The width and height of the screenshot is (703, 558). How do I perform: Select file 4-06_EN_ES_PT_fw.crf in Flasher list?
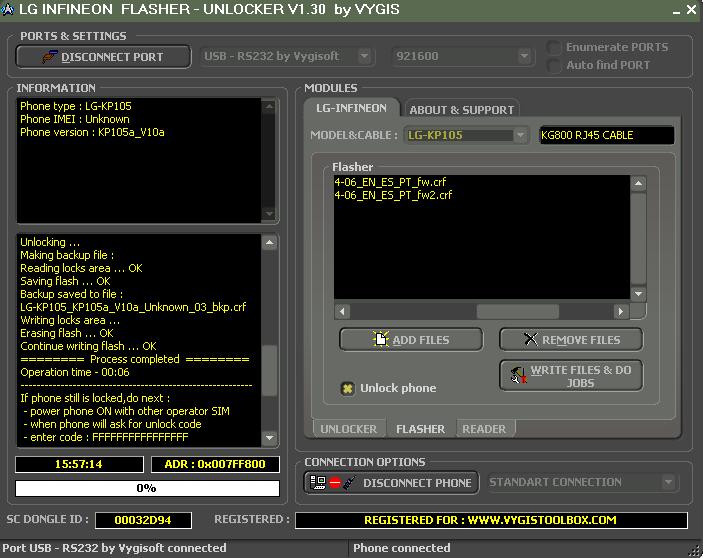click(390, 182)
